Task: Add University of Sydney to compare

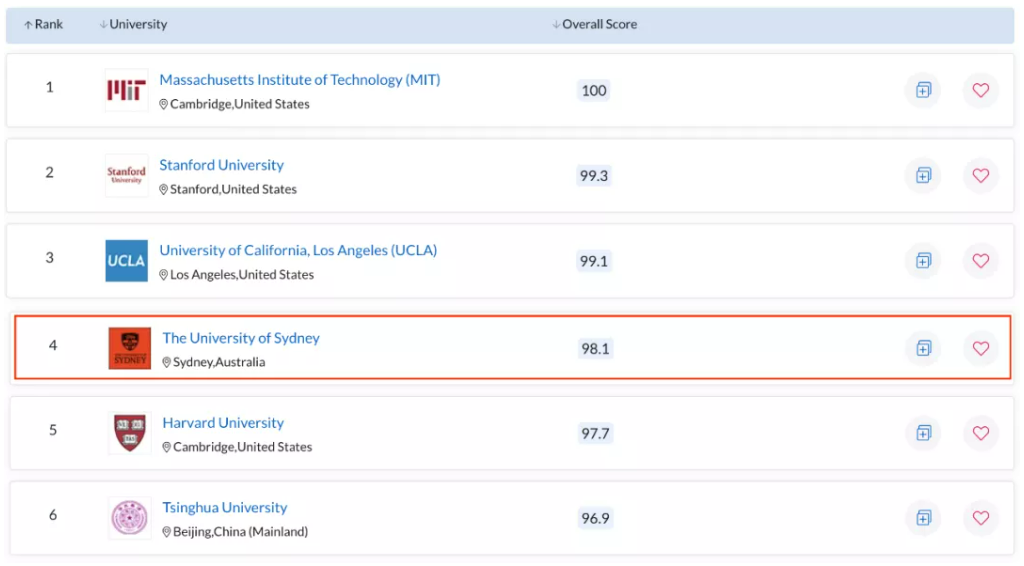Action: click(923, 349)
